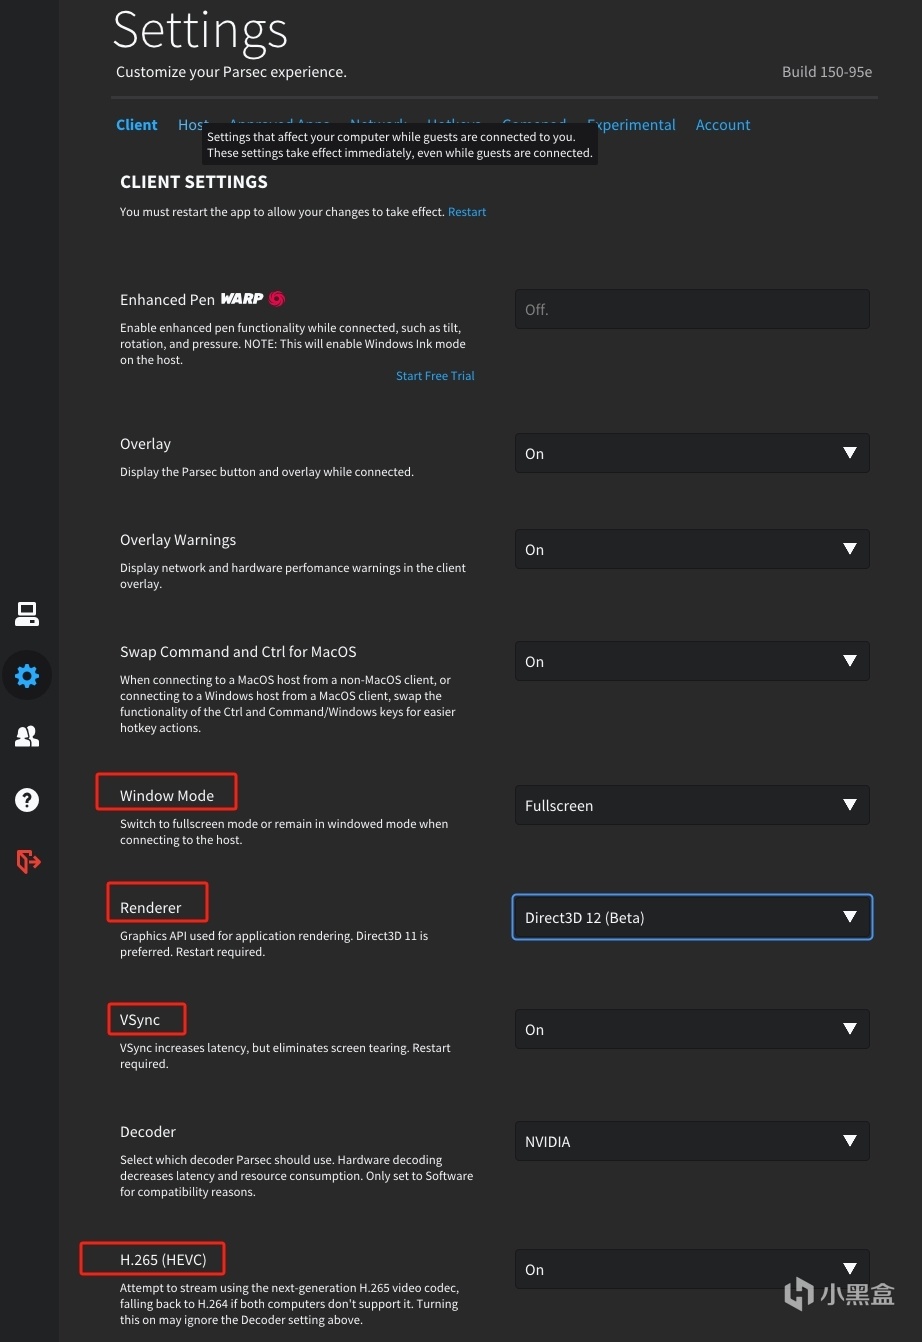Image resolution: width=922 pixels, height=1342 pixels.
Task: Open the Friends icon in sidebar
Action: [x=27, y=737]
